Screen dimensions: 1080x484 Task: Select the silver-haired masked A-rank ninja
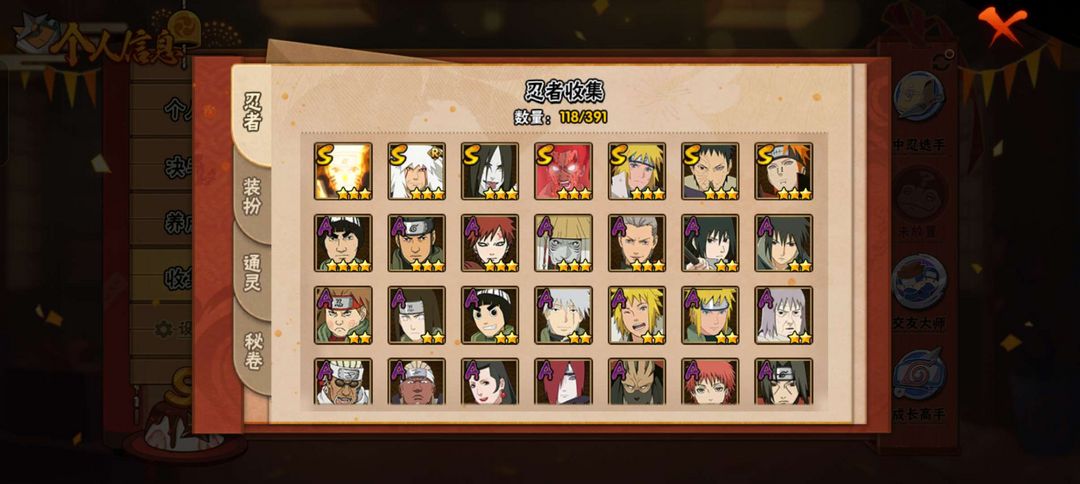[x=563, y=315]
